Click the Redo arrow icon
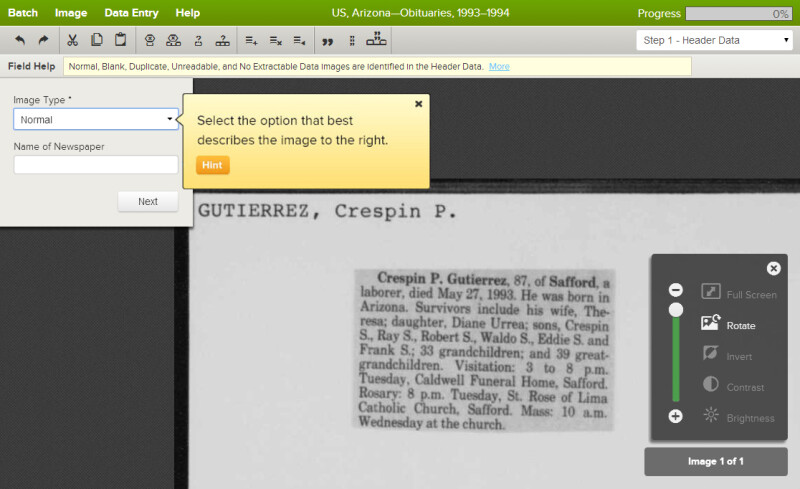This screenshot has width=800, height=489. (x=44, y=40)
